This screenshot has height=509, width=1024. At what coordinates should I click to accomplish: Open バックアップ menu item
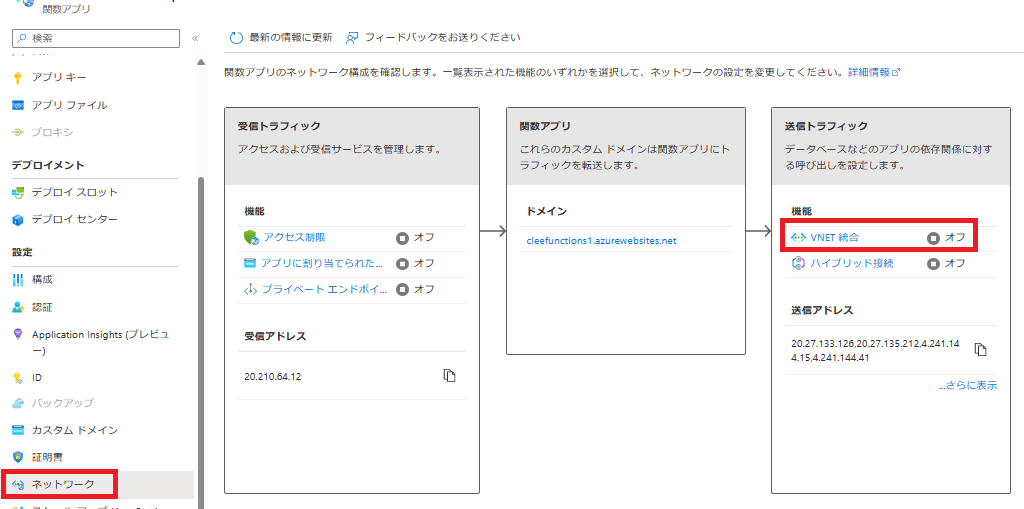pos(63,403)
